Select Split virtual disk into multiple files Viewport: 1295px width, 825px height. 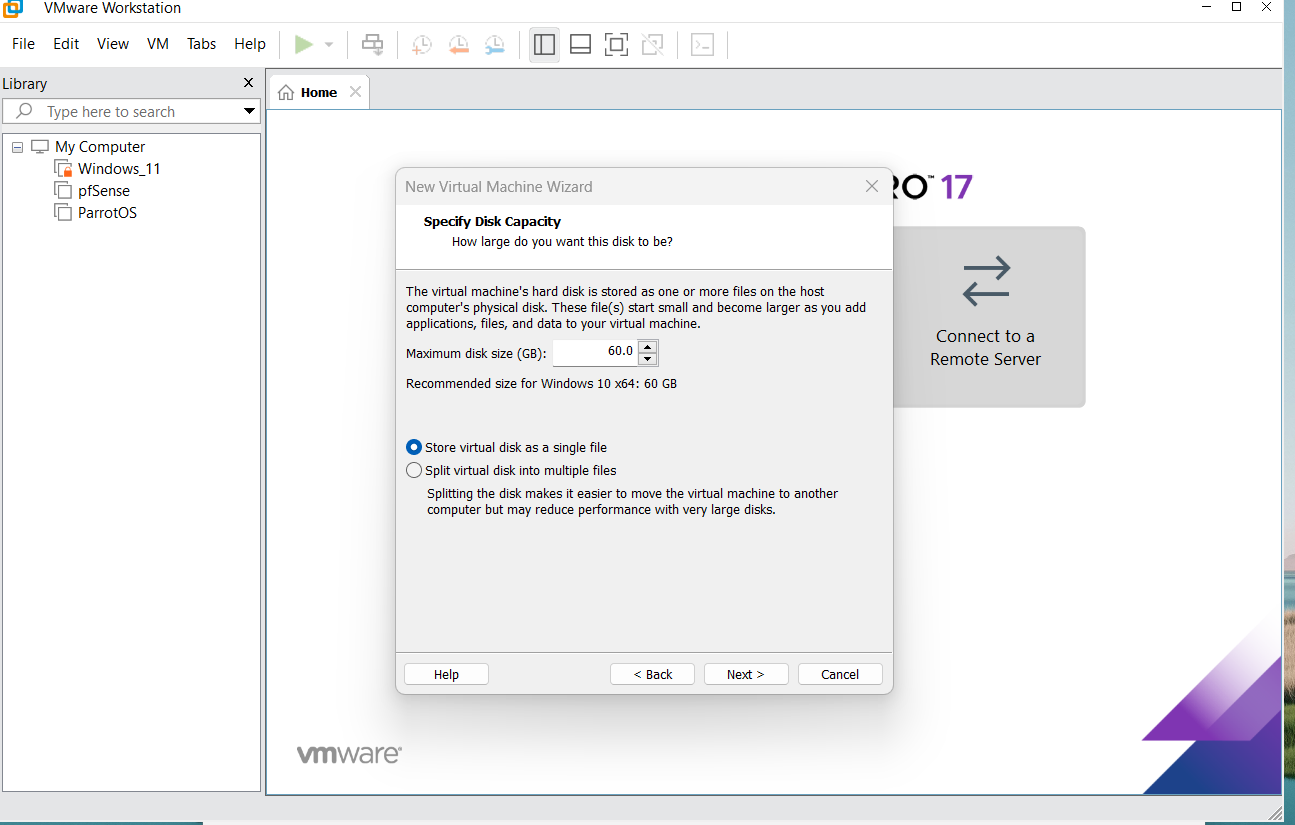point(511,470)
